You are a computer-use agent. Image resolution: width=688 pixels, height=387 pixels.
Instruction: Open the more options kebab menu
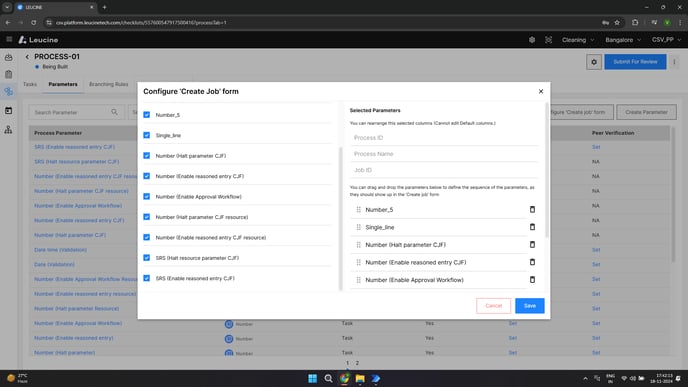coord(674,62)
